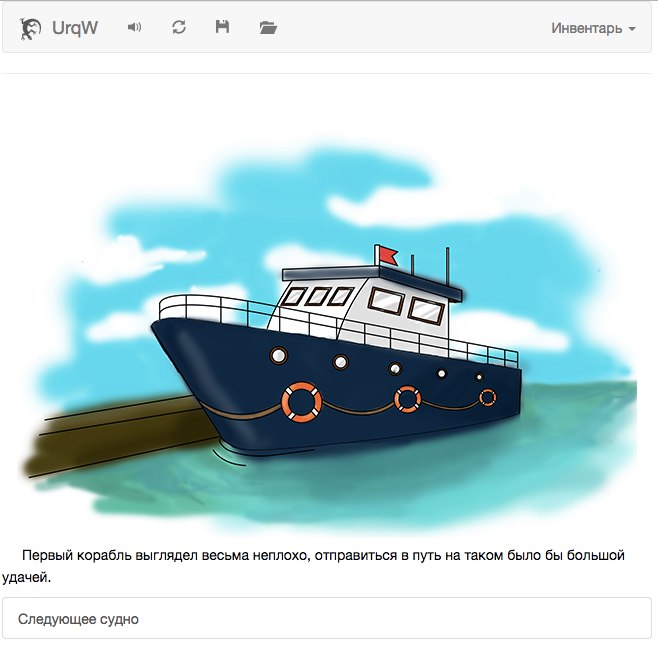Click the largest porthole near the bow
This screenshot has width=658, height=656.
coord(279,356)
